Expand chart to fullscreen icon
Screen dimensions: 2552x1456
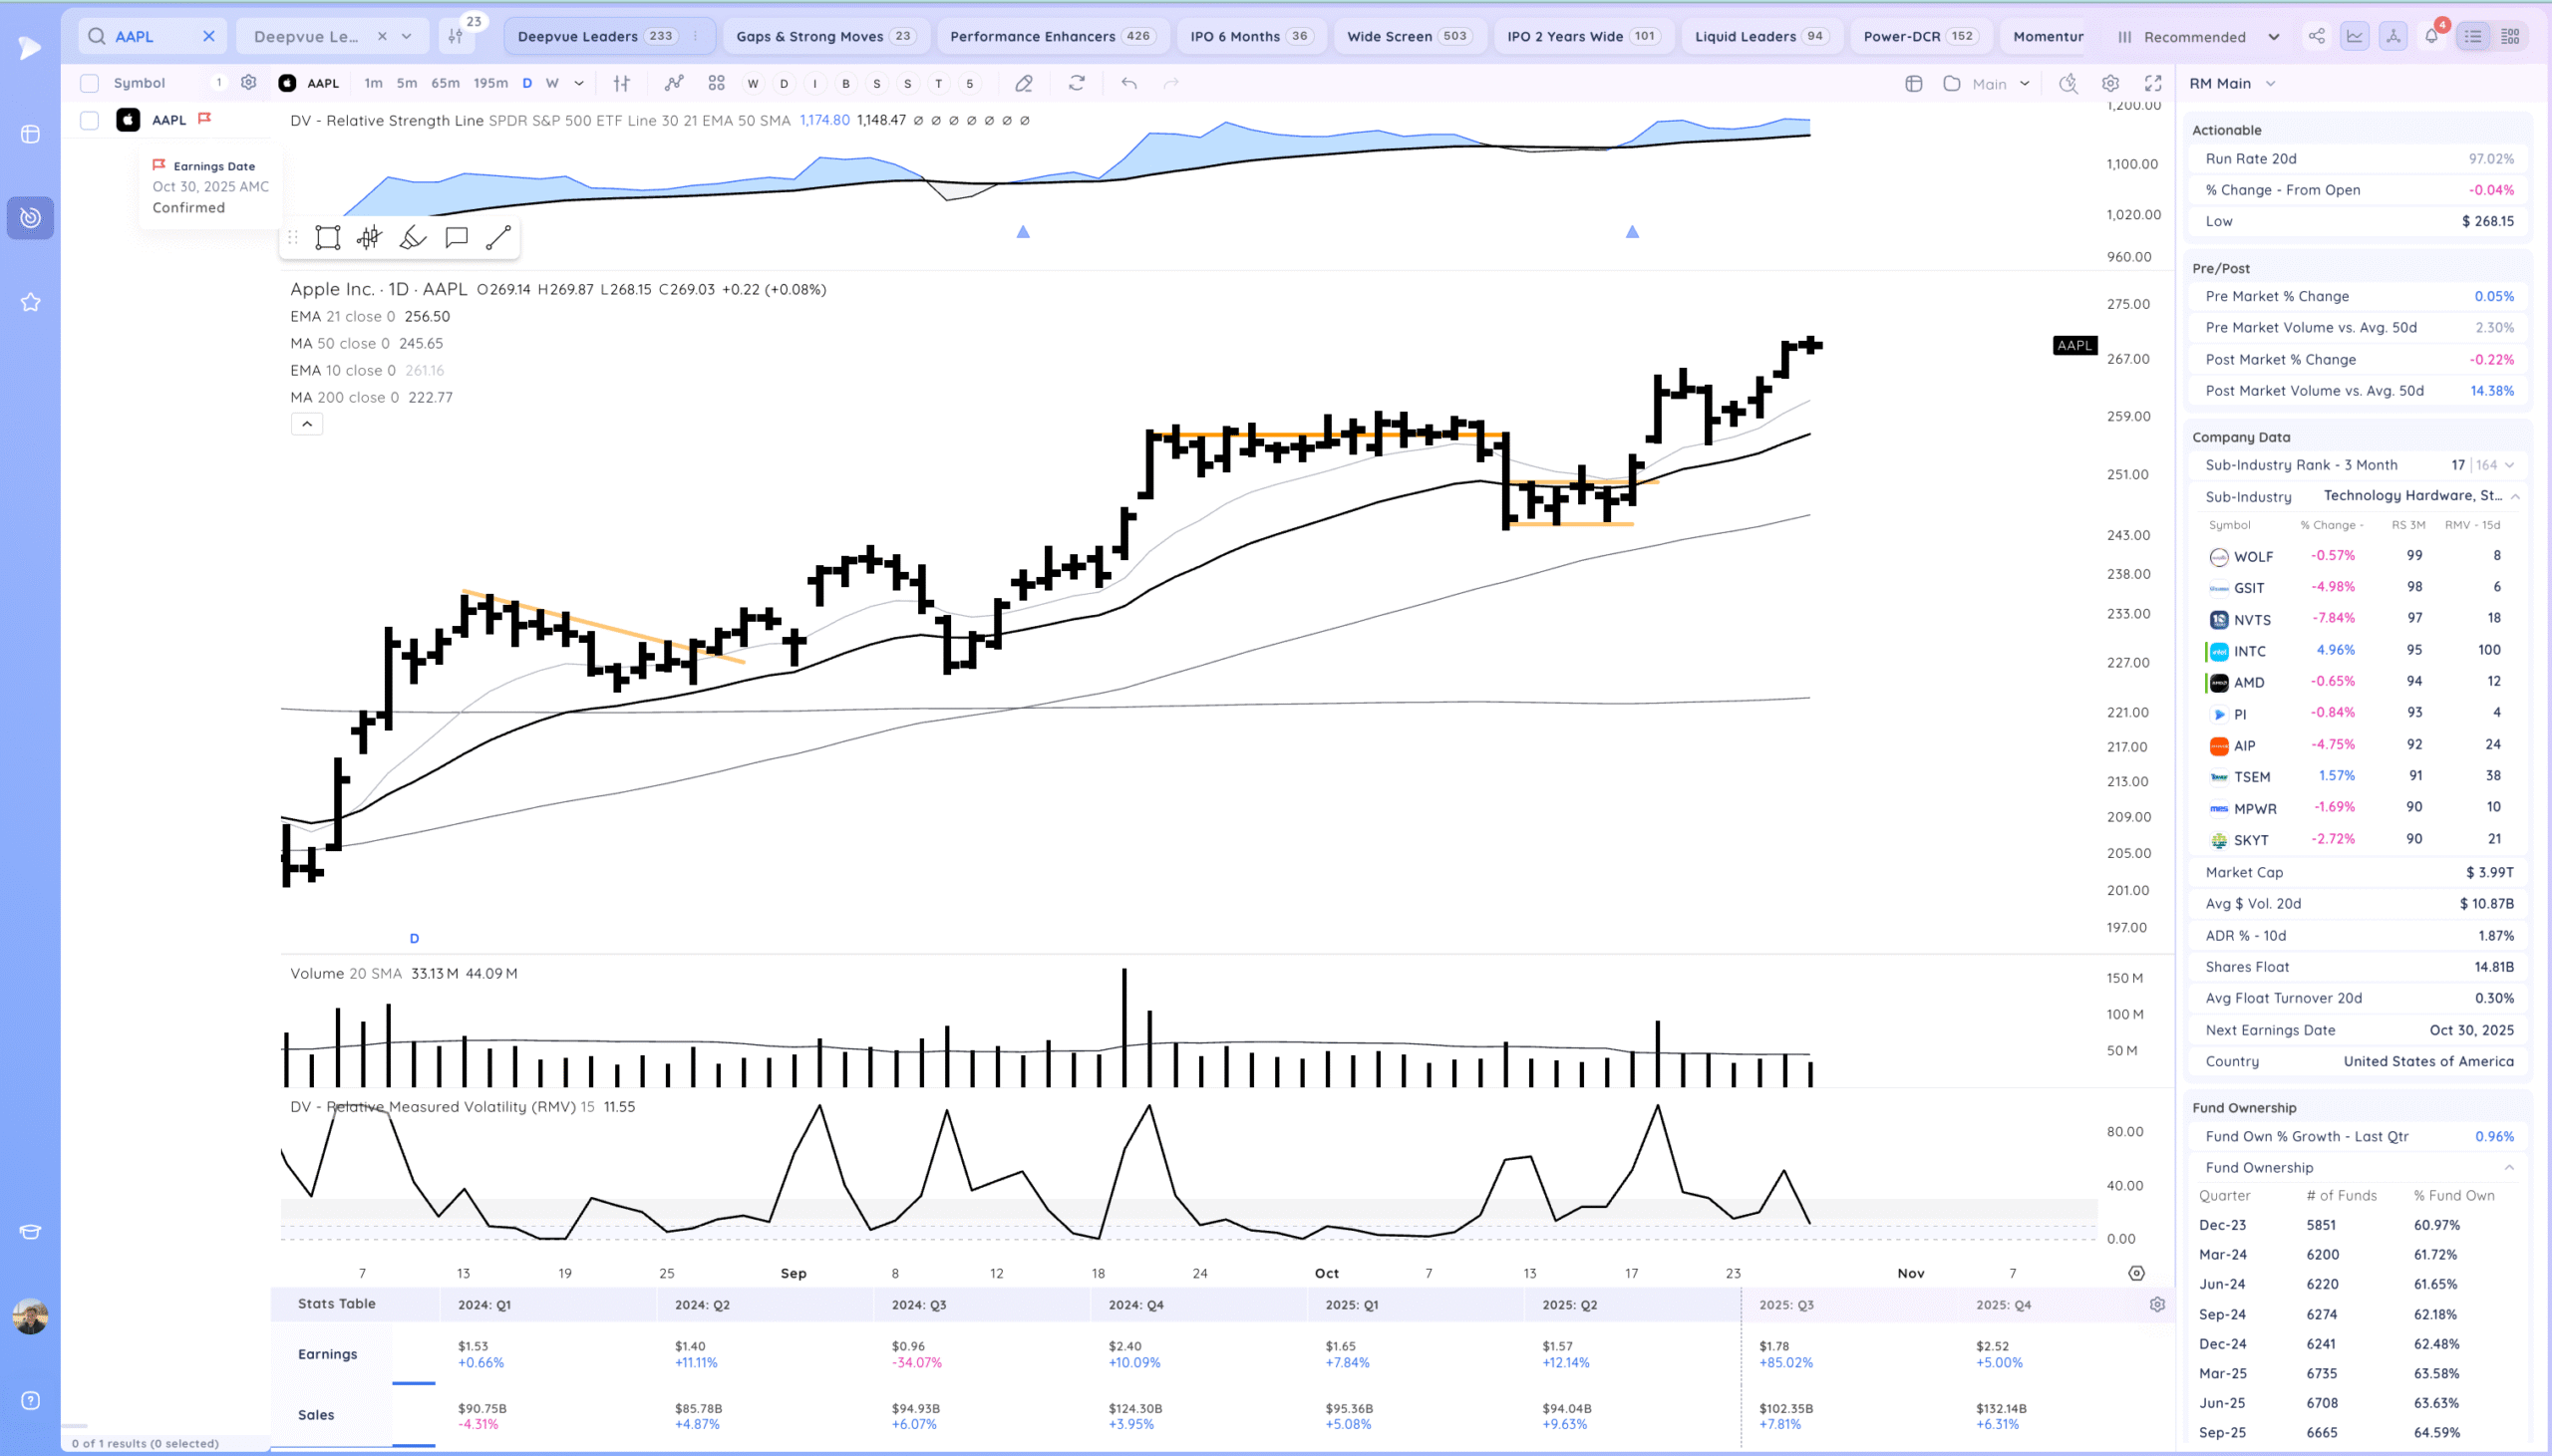[2153, 83]
